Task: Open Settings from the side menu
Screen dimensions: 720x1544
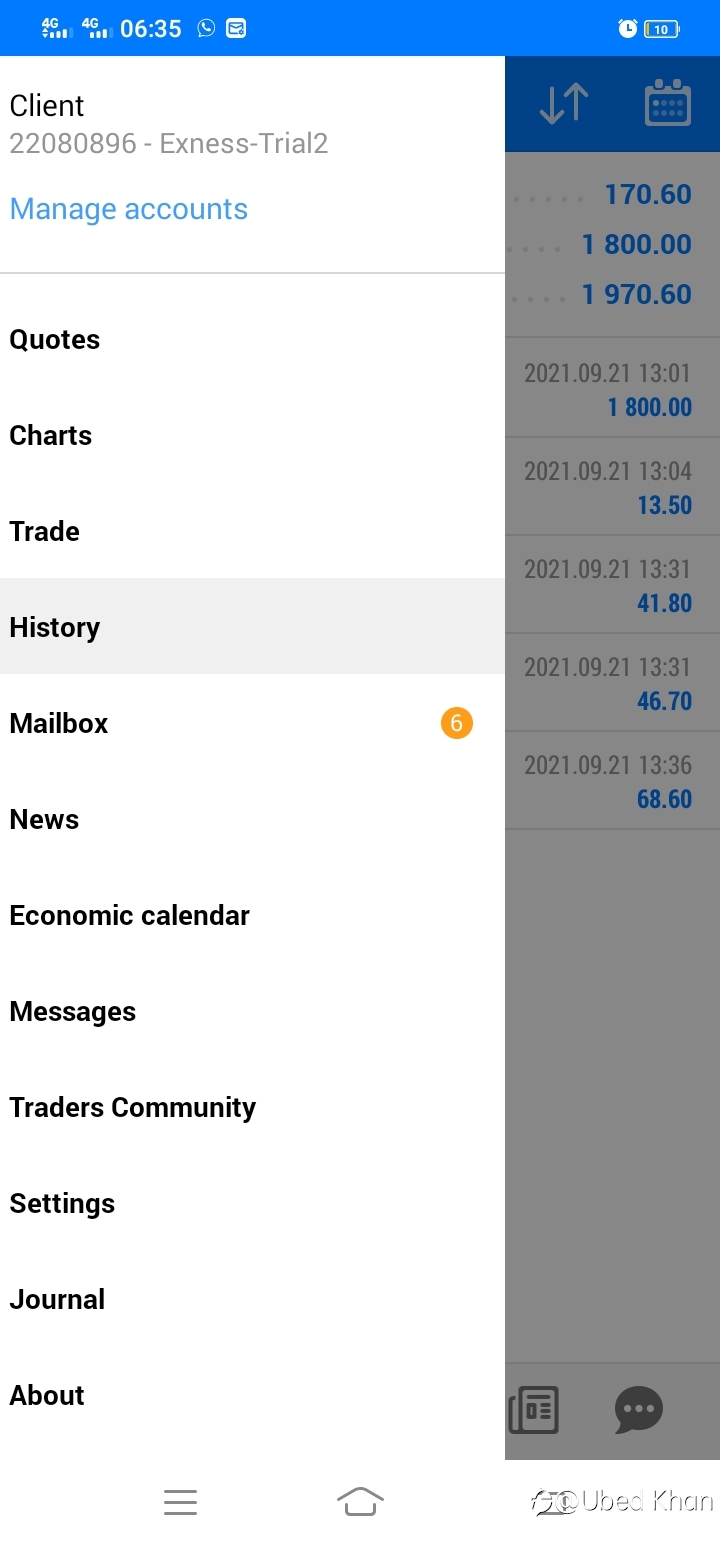Action: 252,1204
